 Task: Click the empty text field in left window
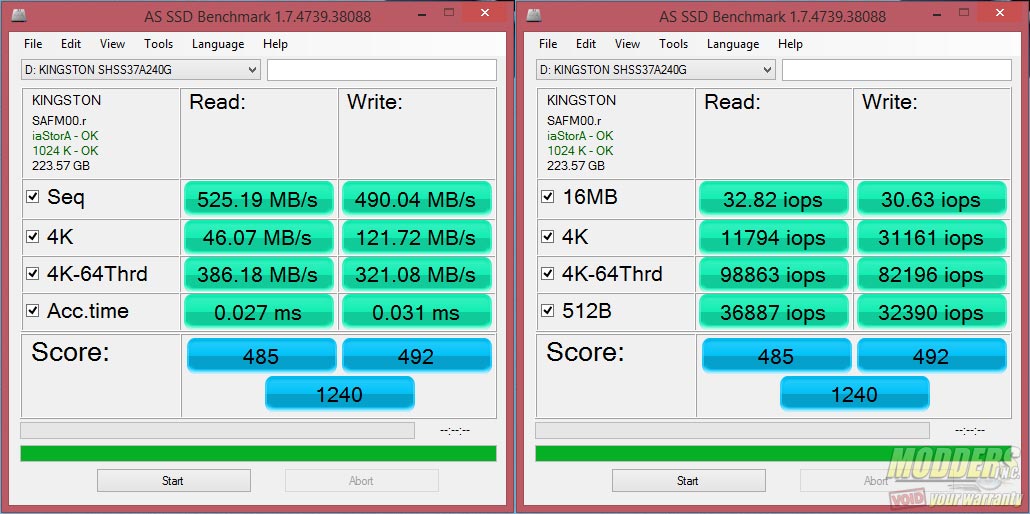(x=382, y=70)
